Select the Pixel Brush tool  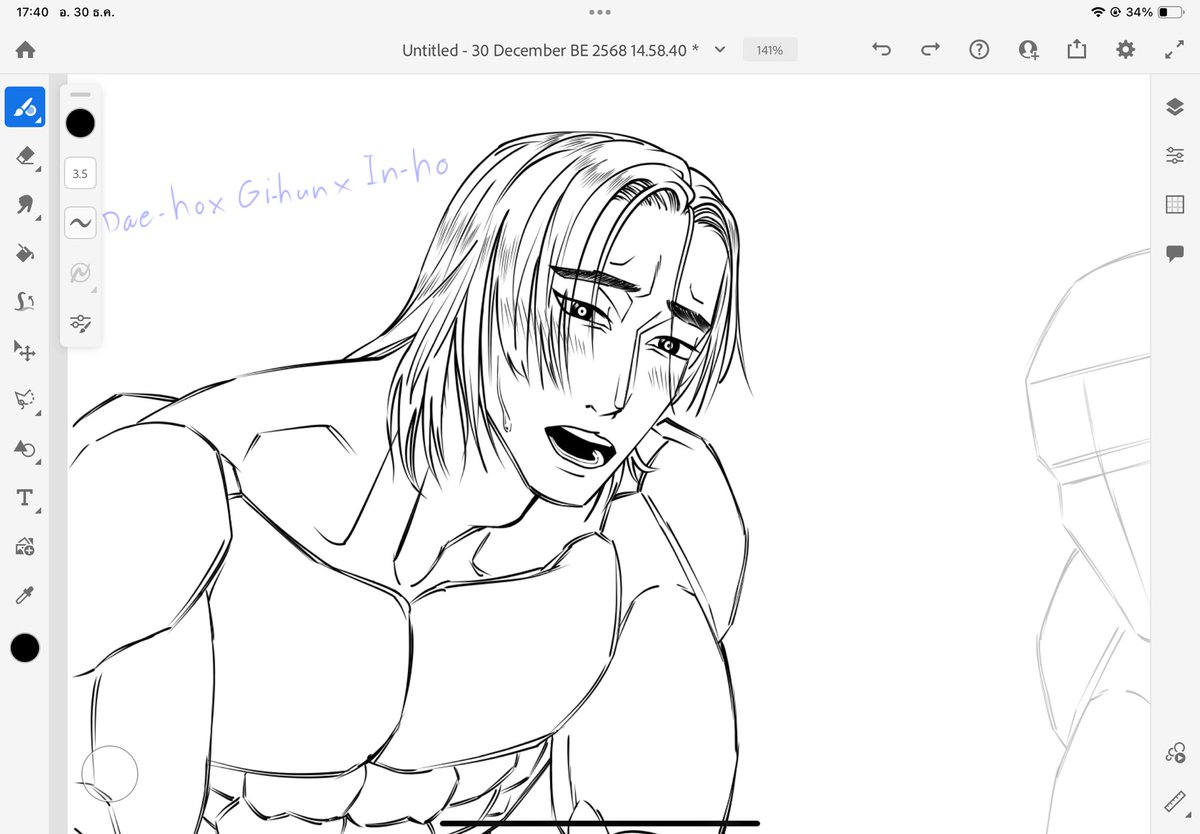point(25,107)
